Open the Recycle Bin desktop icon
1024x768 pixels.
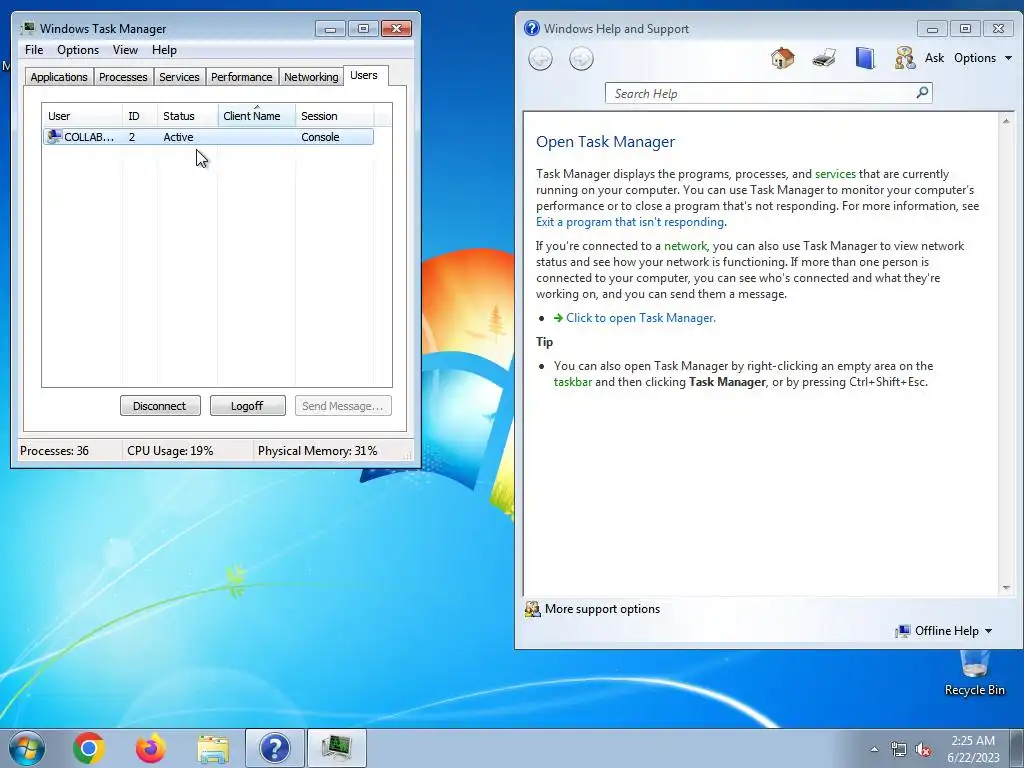point(974,673)
